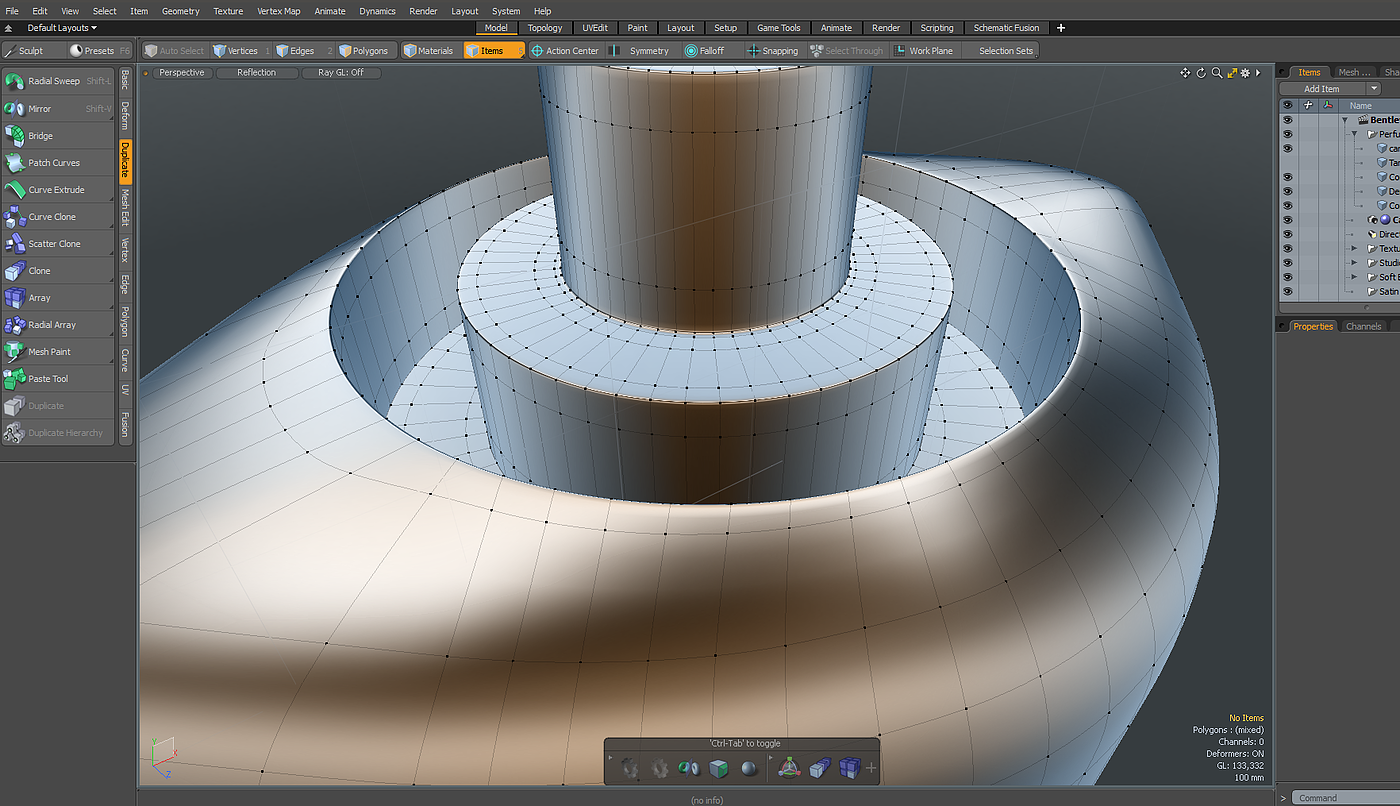The height and width of the screenshot is (806, 1400).
Task: Click the Command input field
Action: 1345,798
